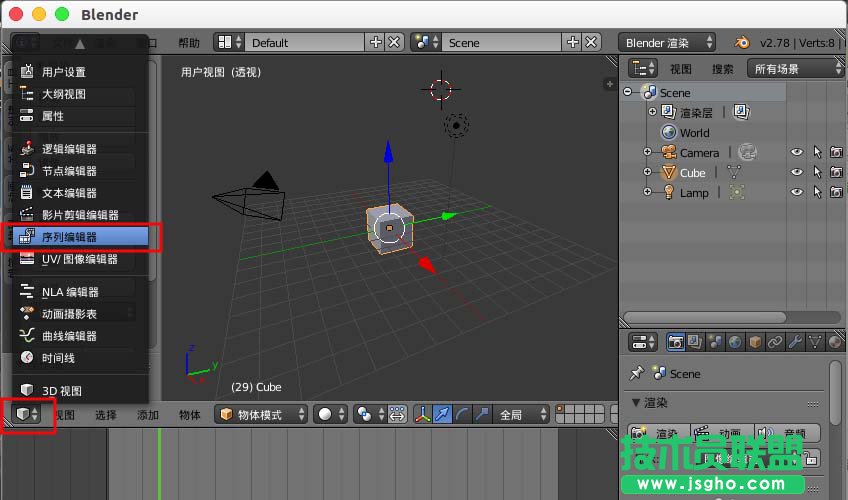848x500 pixels.
Task: Open 所有场景 display mode dropdown
Action: coord(796,69)
